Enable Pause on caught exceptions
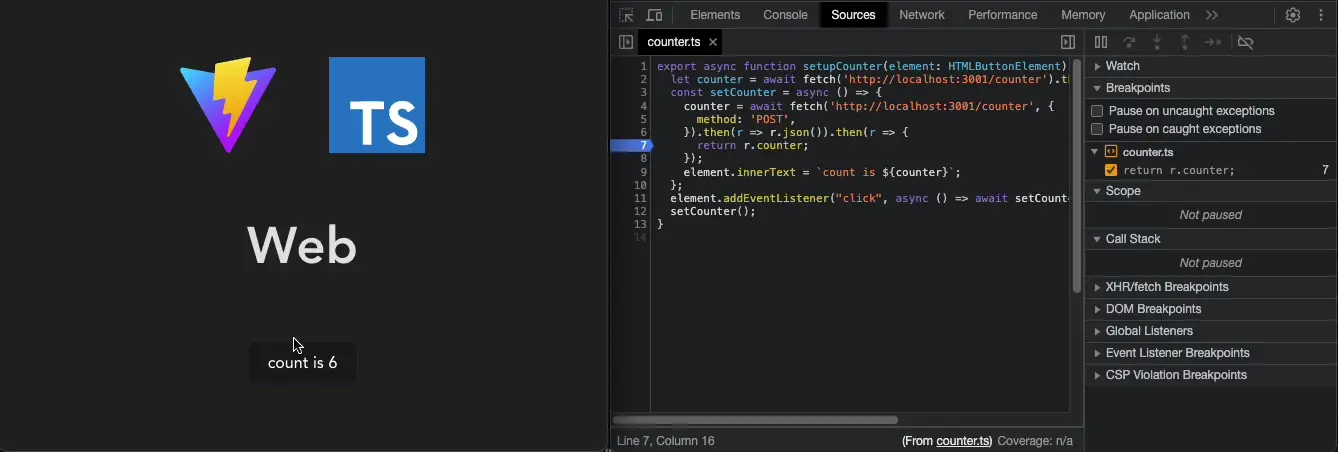The width and height of the screenshot is (1338, 452). tap(1097, 129)
